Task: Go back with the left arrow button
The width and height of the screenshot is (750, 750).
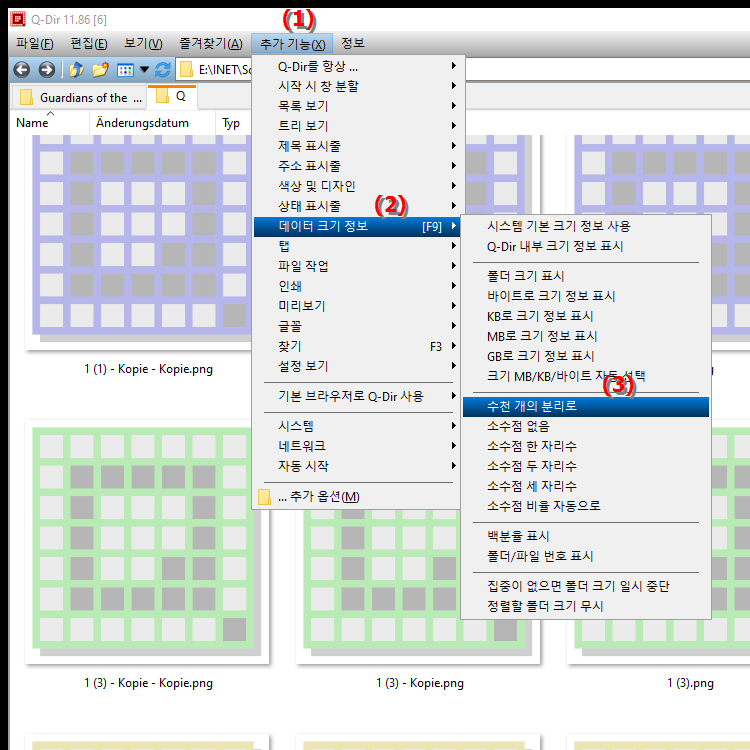Action: tap(22, 70)
